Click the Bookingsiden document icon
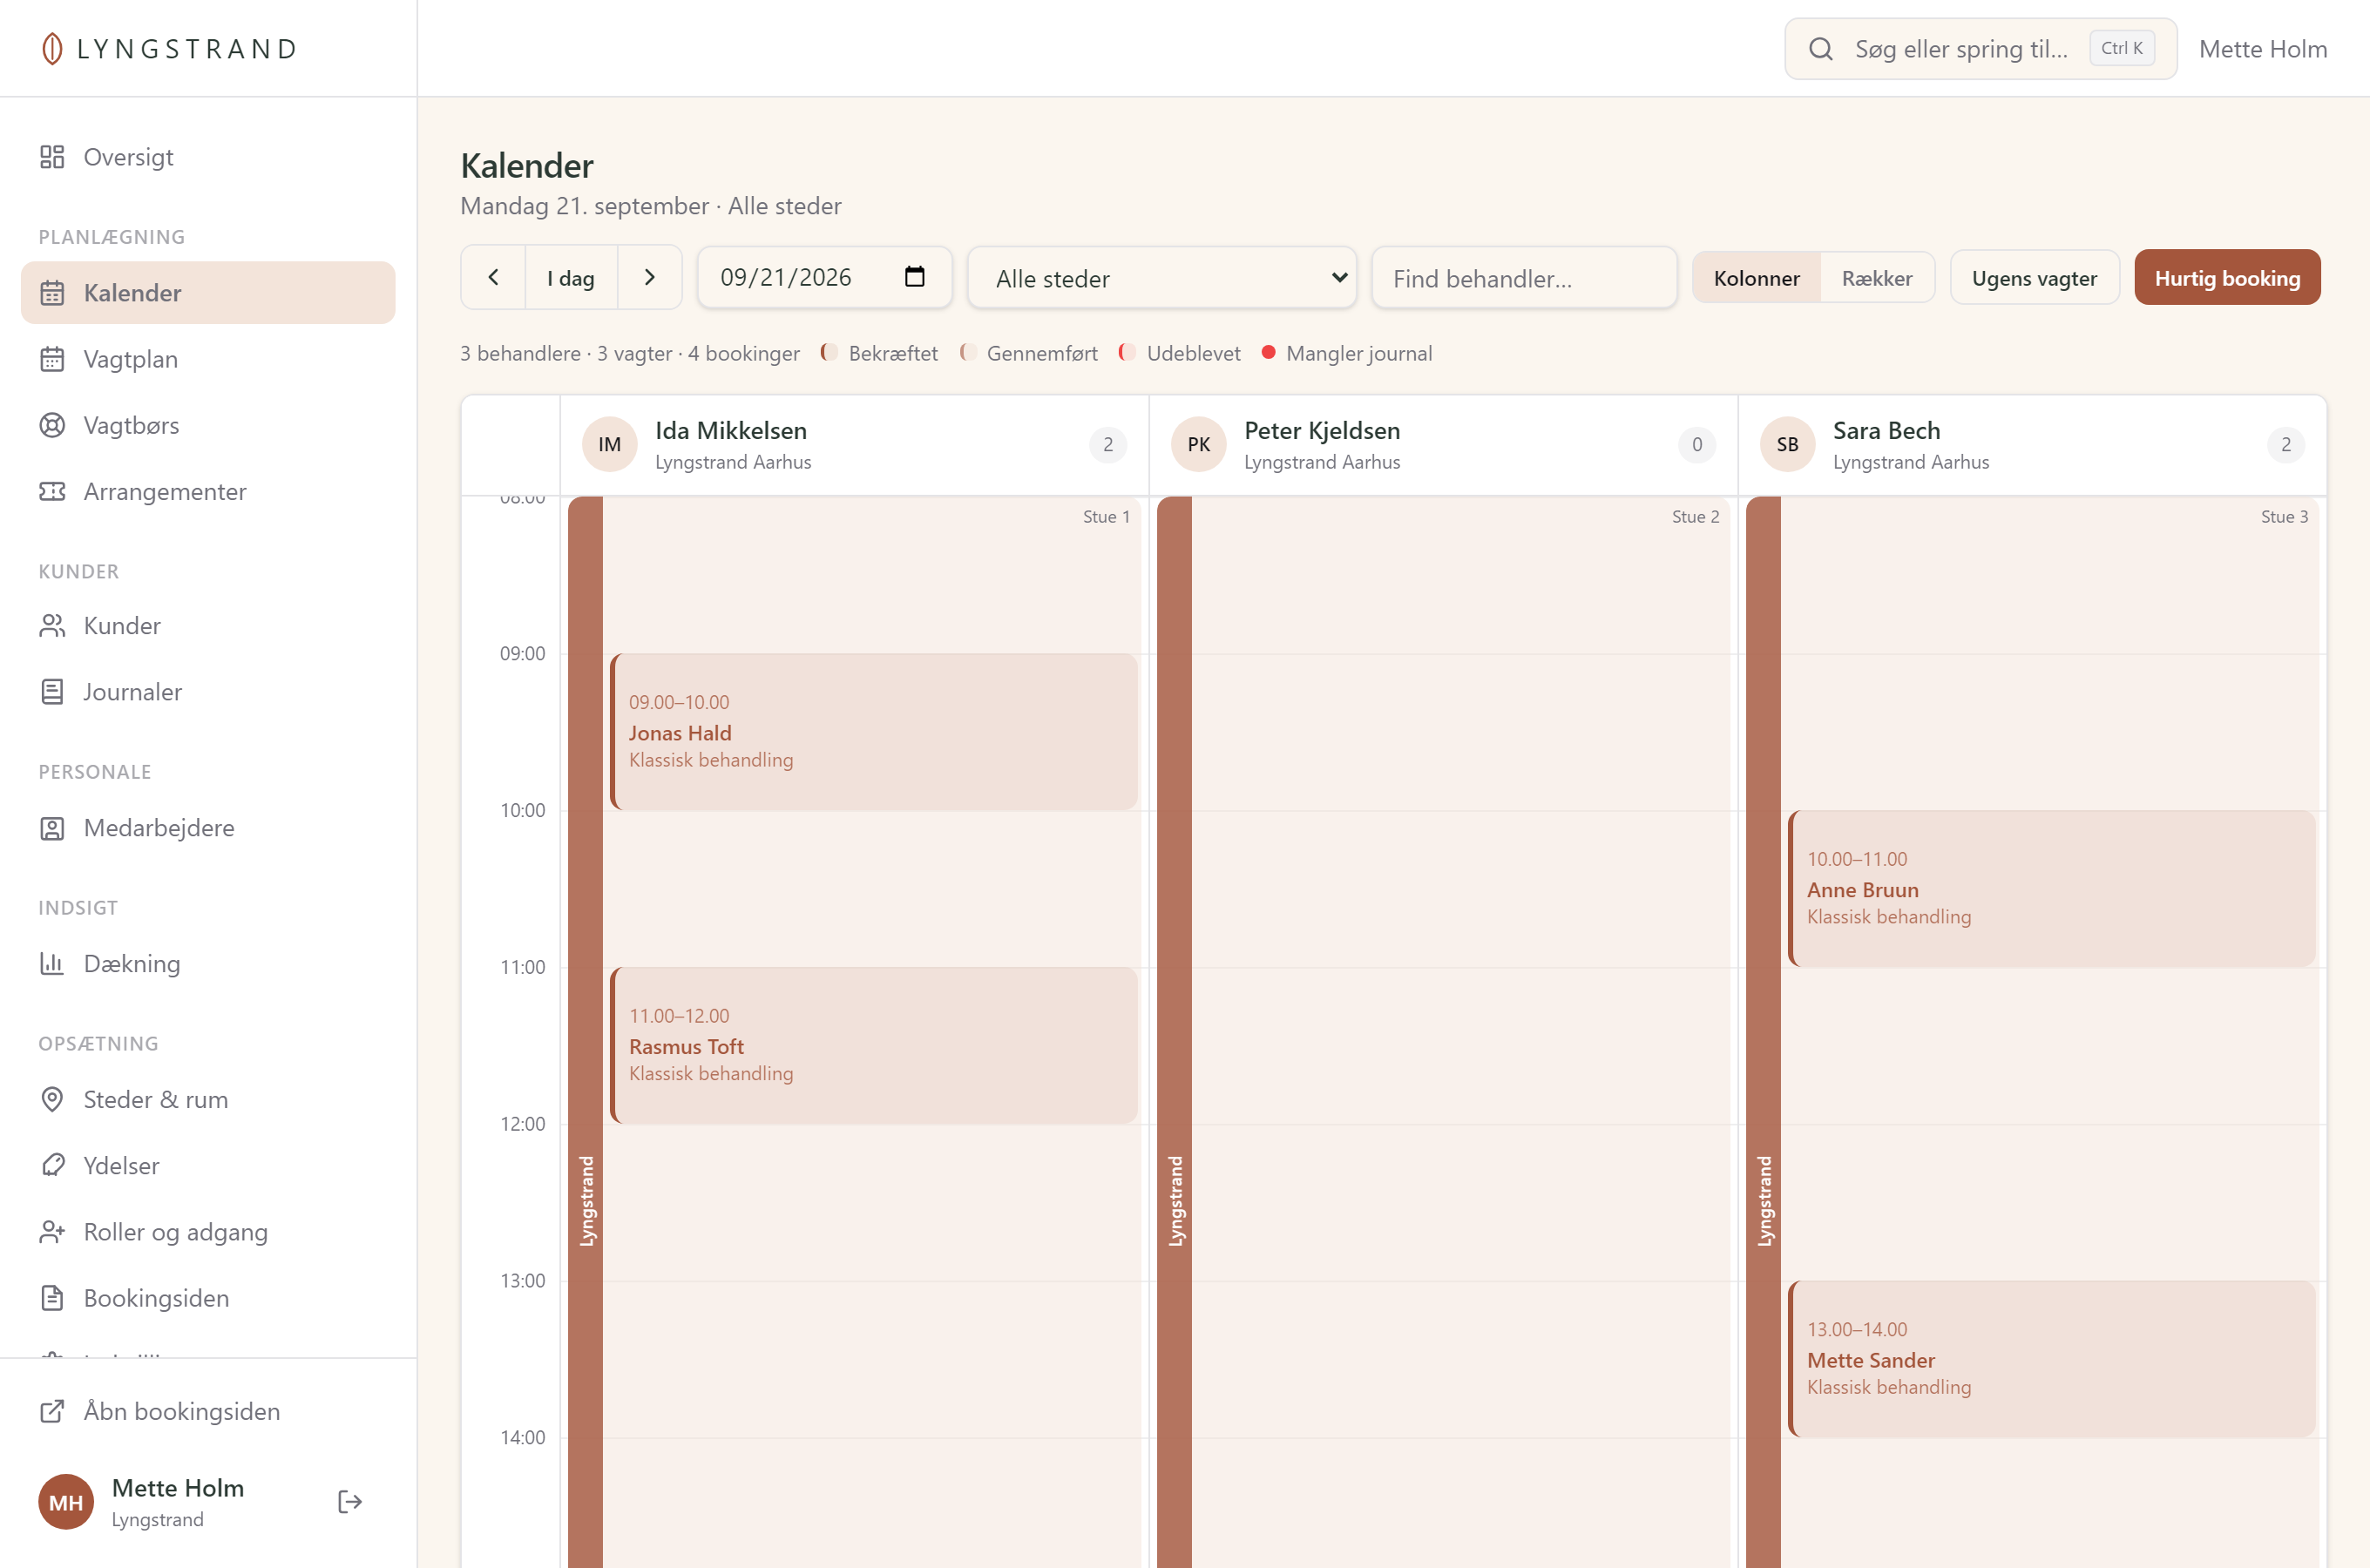The image size is (2370, 1568). coord(52,1298)
